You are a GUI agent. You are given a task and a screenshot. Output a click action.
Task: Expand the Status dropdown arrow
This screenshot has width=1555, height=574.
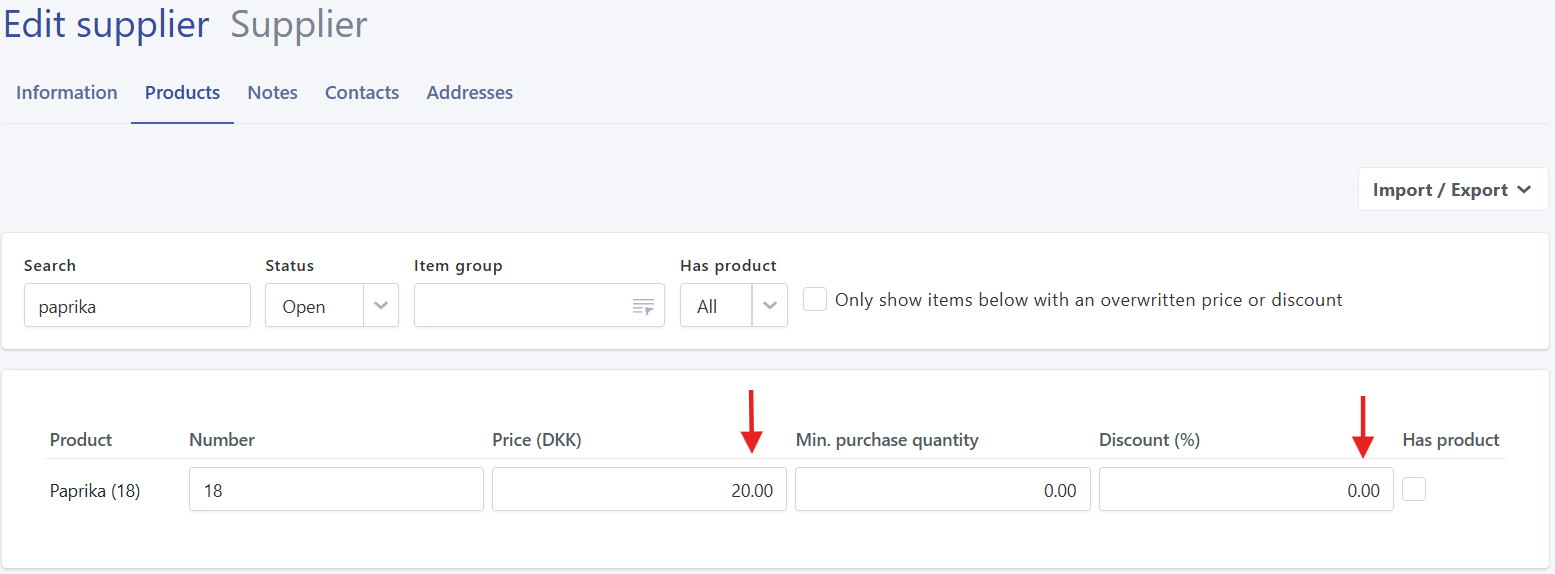[x=381, y=306]
